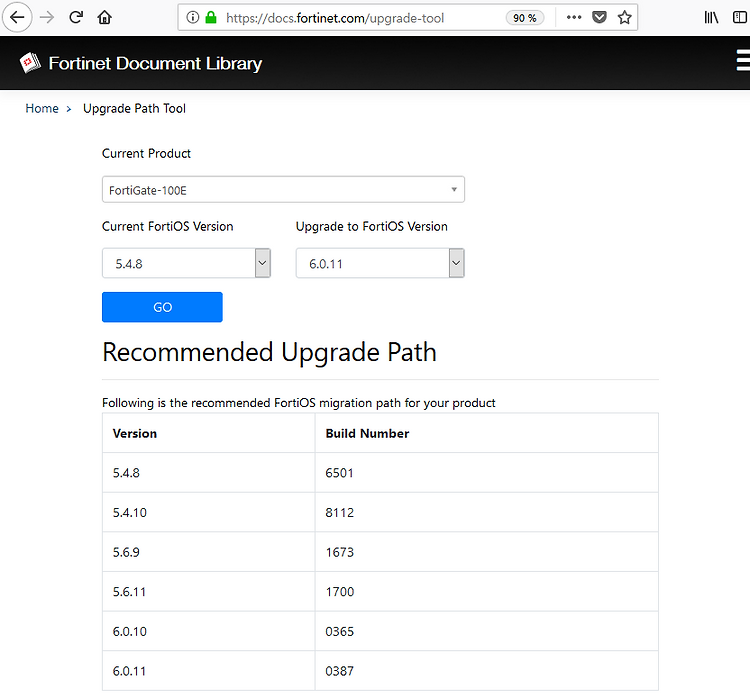The image size is (750, 698).
Task: Click build number 1700 cell
Action: pos(486,592)
